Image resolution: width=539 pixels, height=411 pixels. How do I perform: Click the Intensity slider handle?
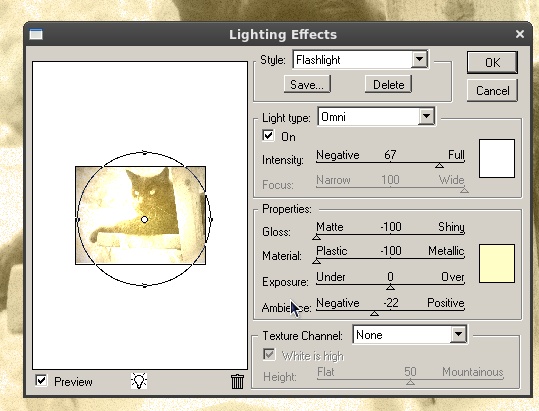[439, 166]
